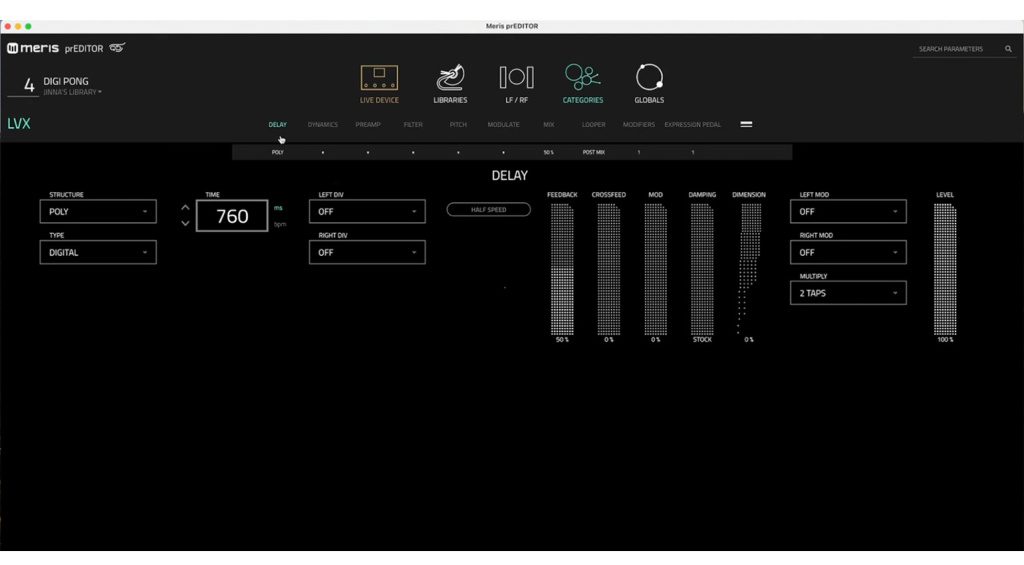Screen dimensions: 1024x565
Task: Click the POST MIX summary value under Looper
Action: [594, 152]
